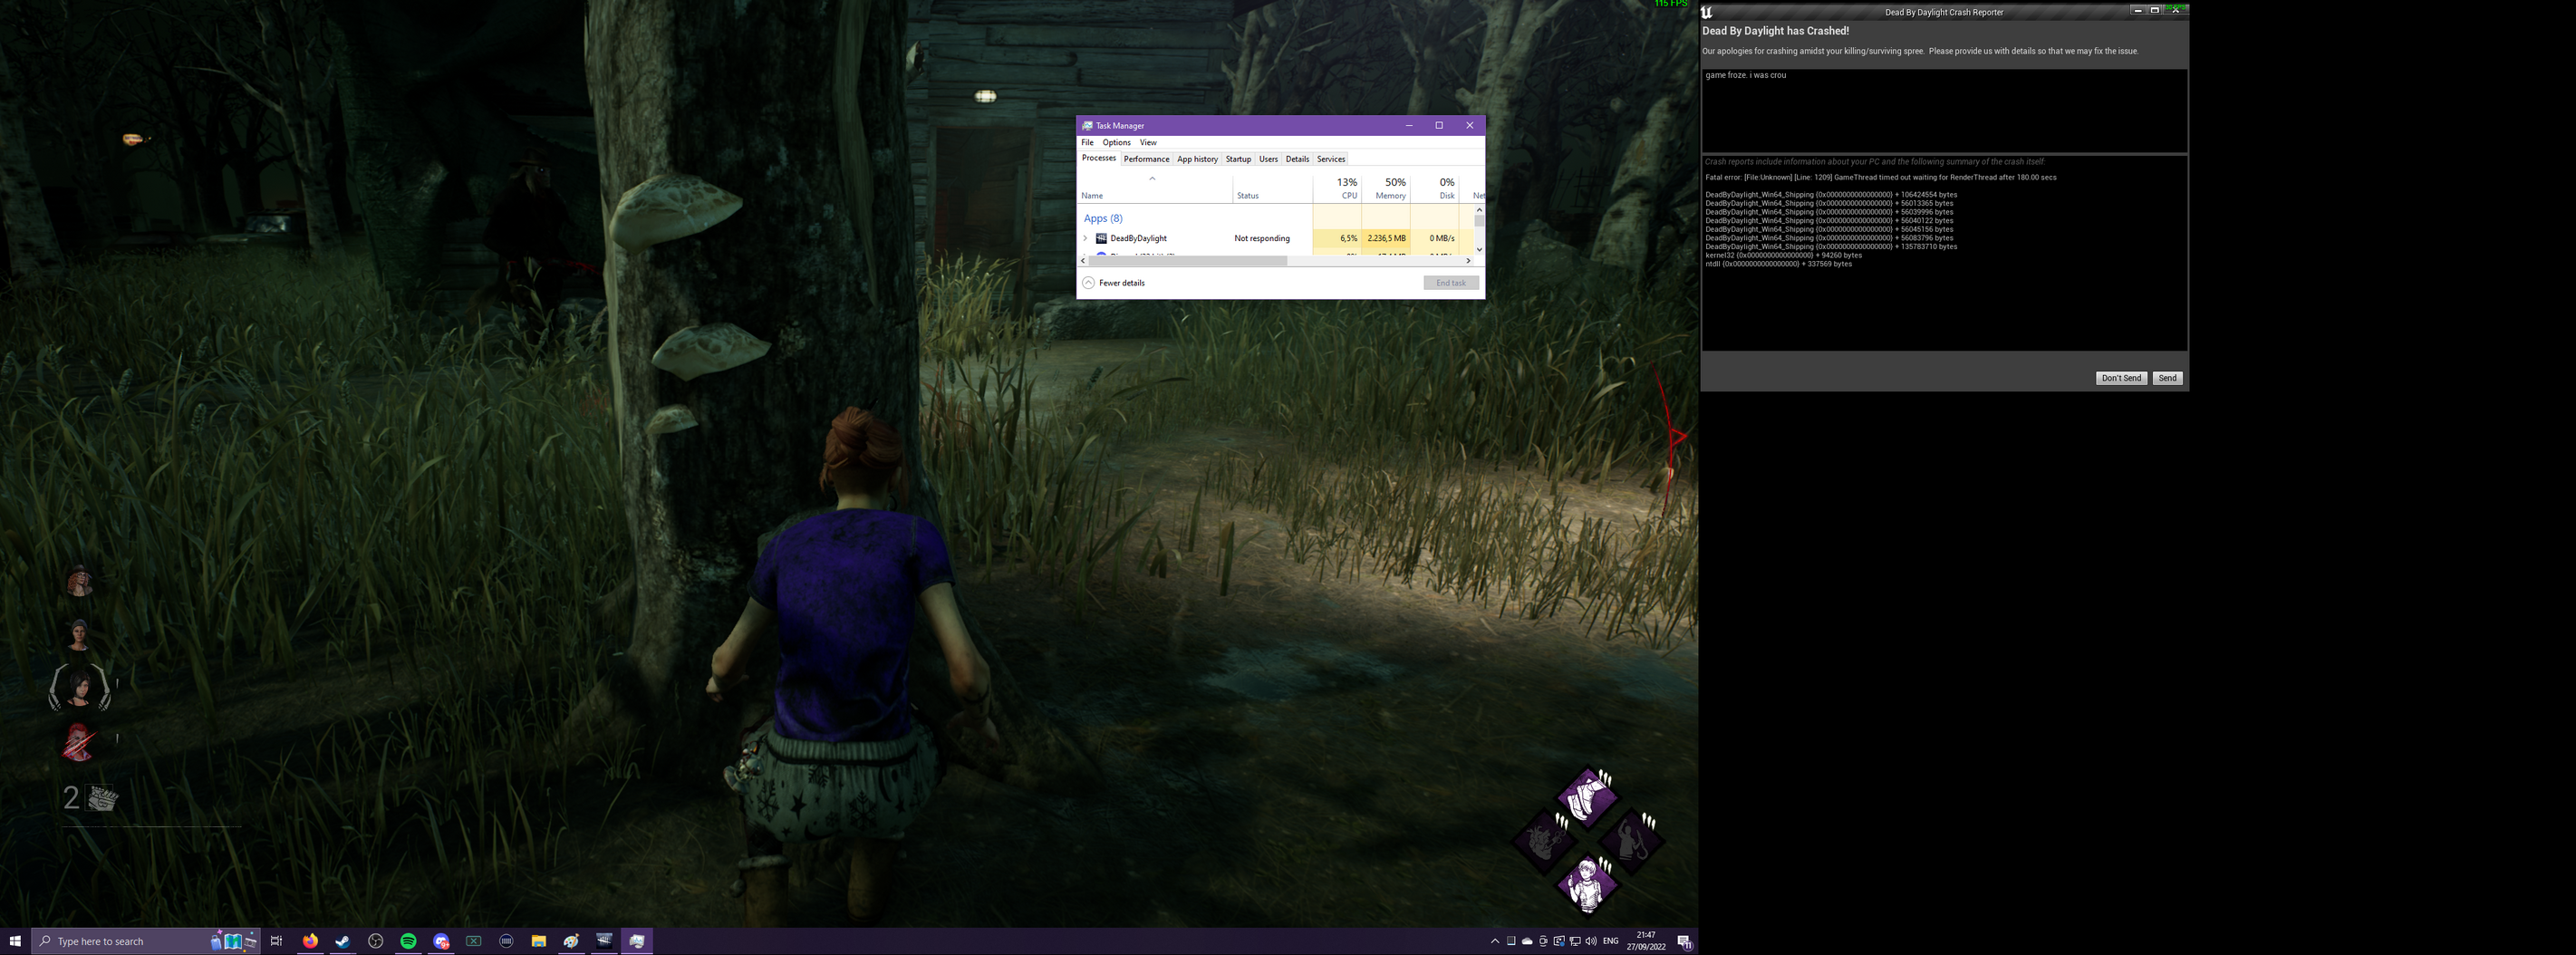Switch to the Performance tab
This screenshot has width=2576, height=955.
coord(1146,159)
